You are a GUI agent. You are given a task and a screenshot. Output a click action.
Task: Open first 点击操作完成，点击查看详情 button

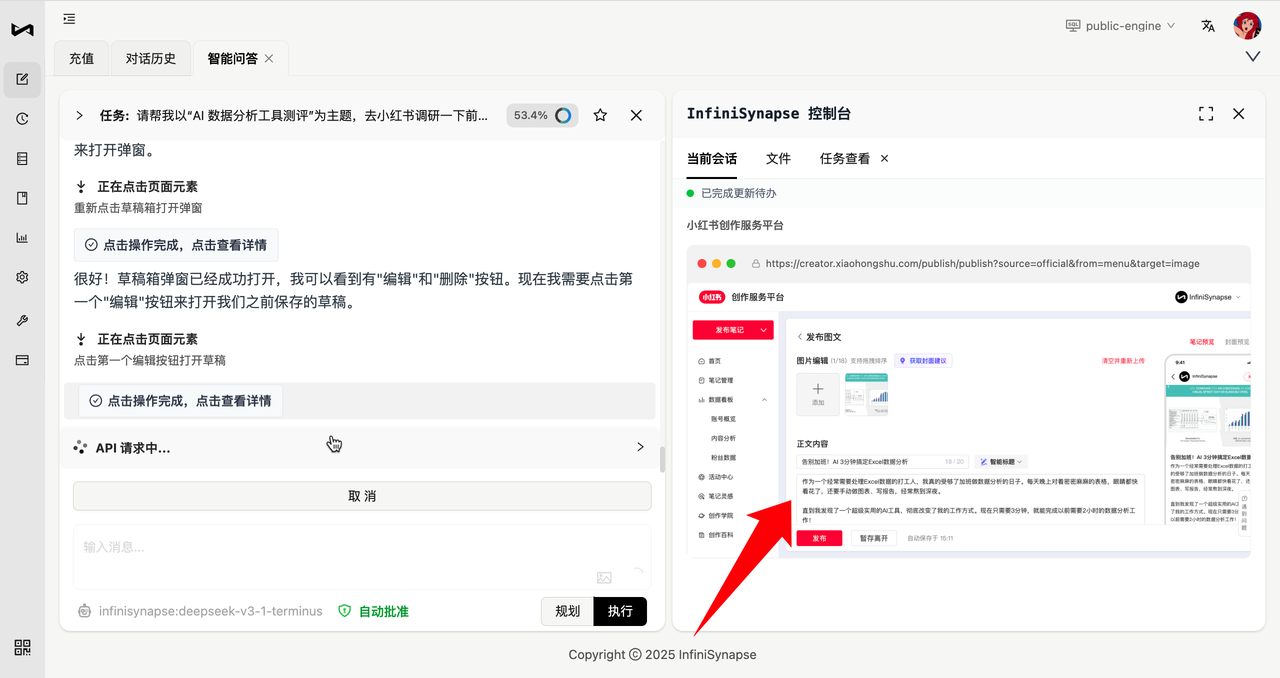coord(176,245)
